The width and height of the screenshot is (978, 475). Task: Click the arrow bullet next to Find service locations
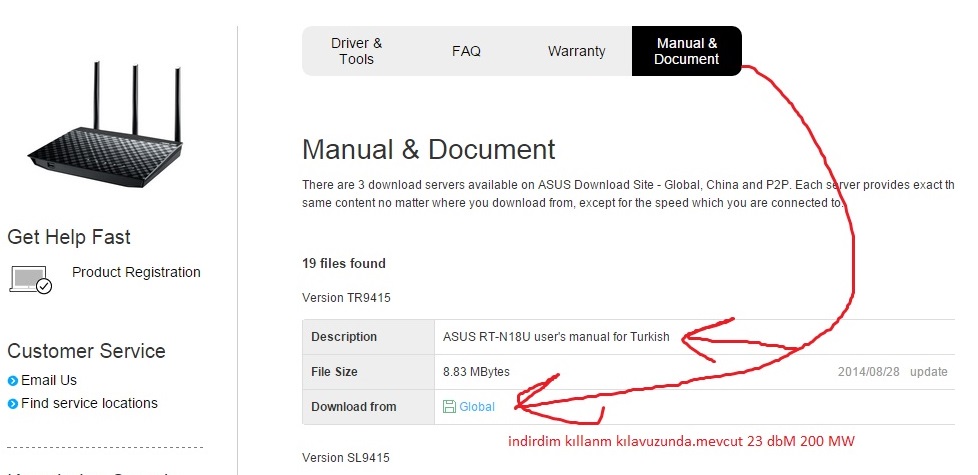tap(12, 404)
